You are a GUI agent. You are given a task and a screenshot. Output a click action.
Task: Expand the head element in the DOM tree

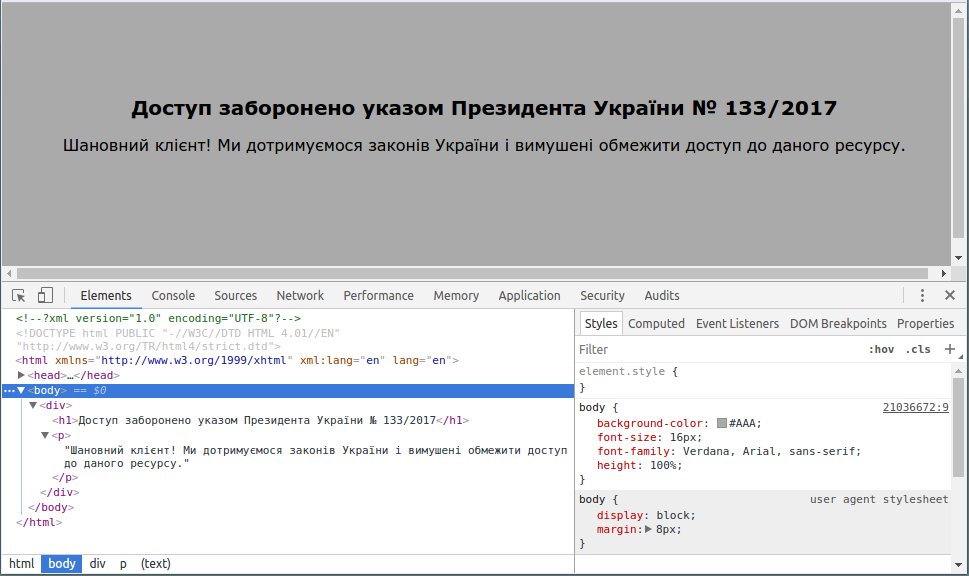coord(22,375)
